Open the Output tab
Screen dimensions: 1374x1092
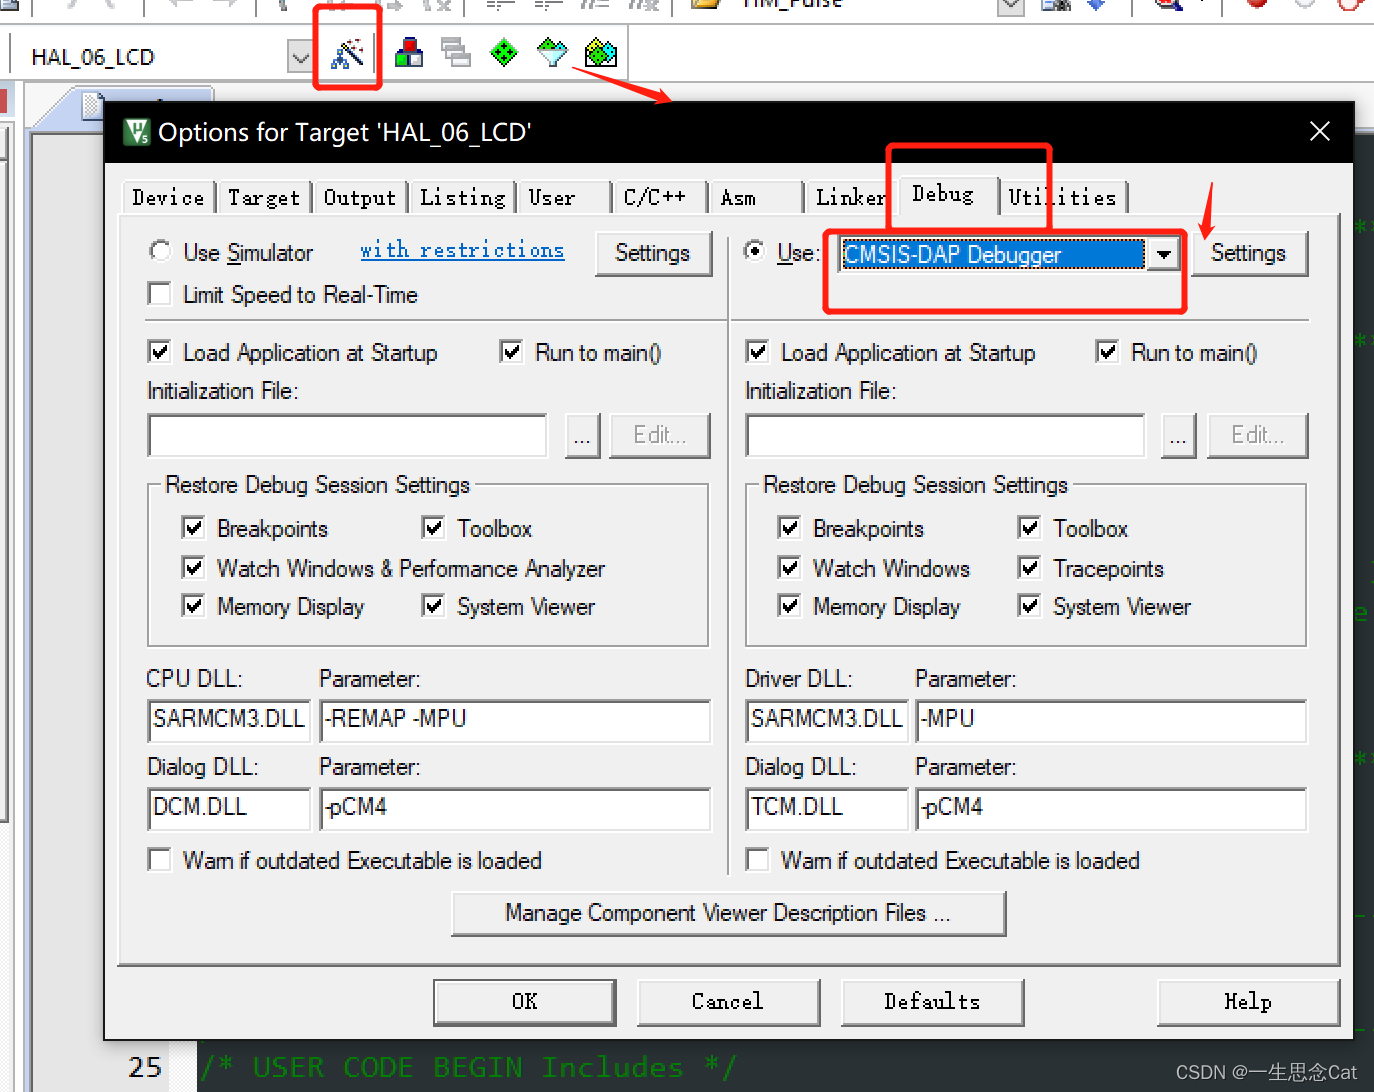click(360, 197)
